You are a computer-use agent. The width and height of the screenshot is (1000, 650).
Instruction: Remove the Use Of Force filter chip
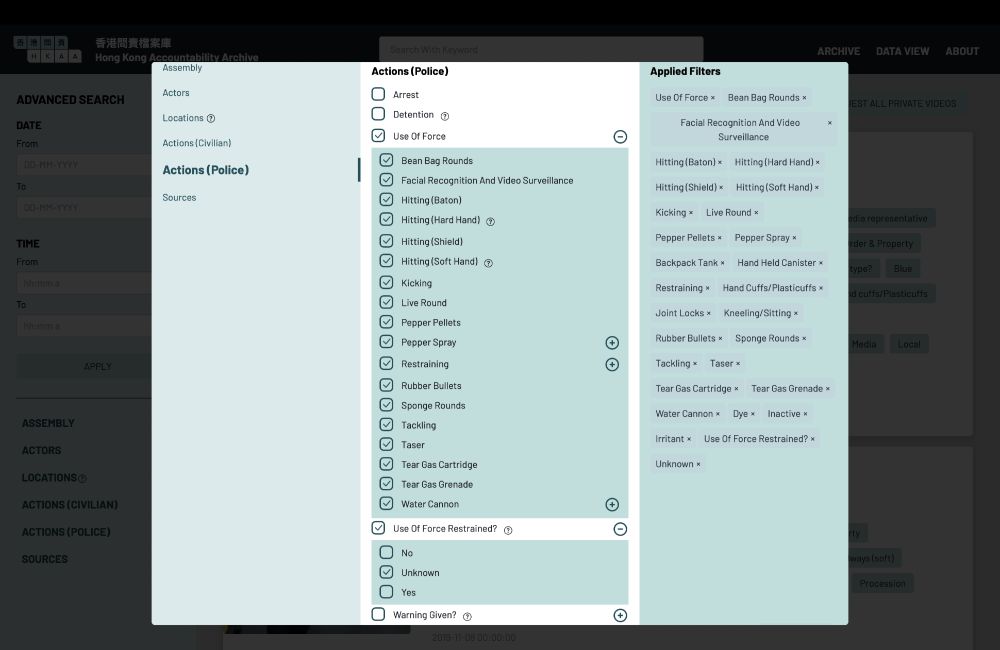[712, 98]
